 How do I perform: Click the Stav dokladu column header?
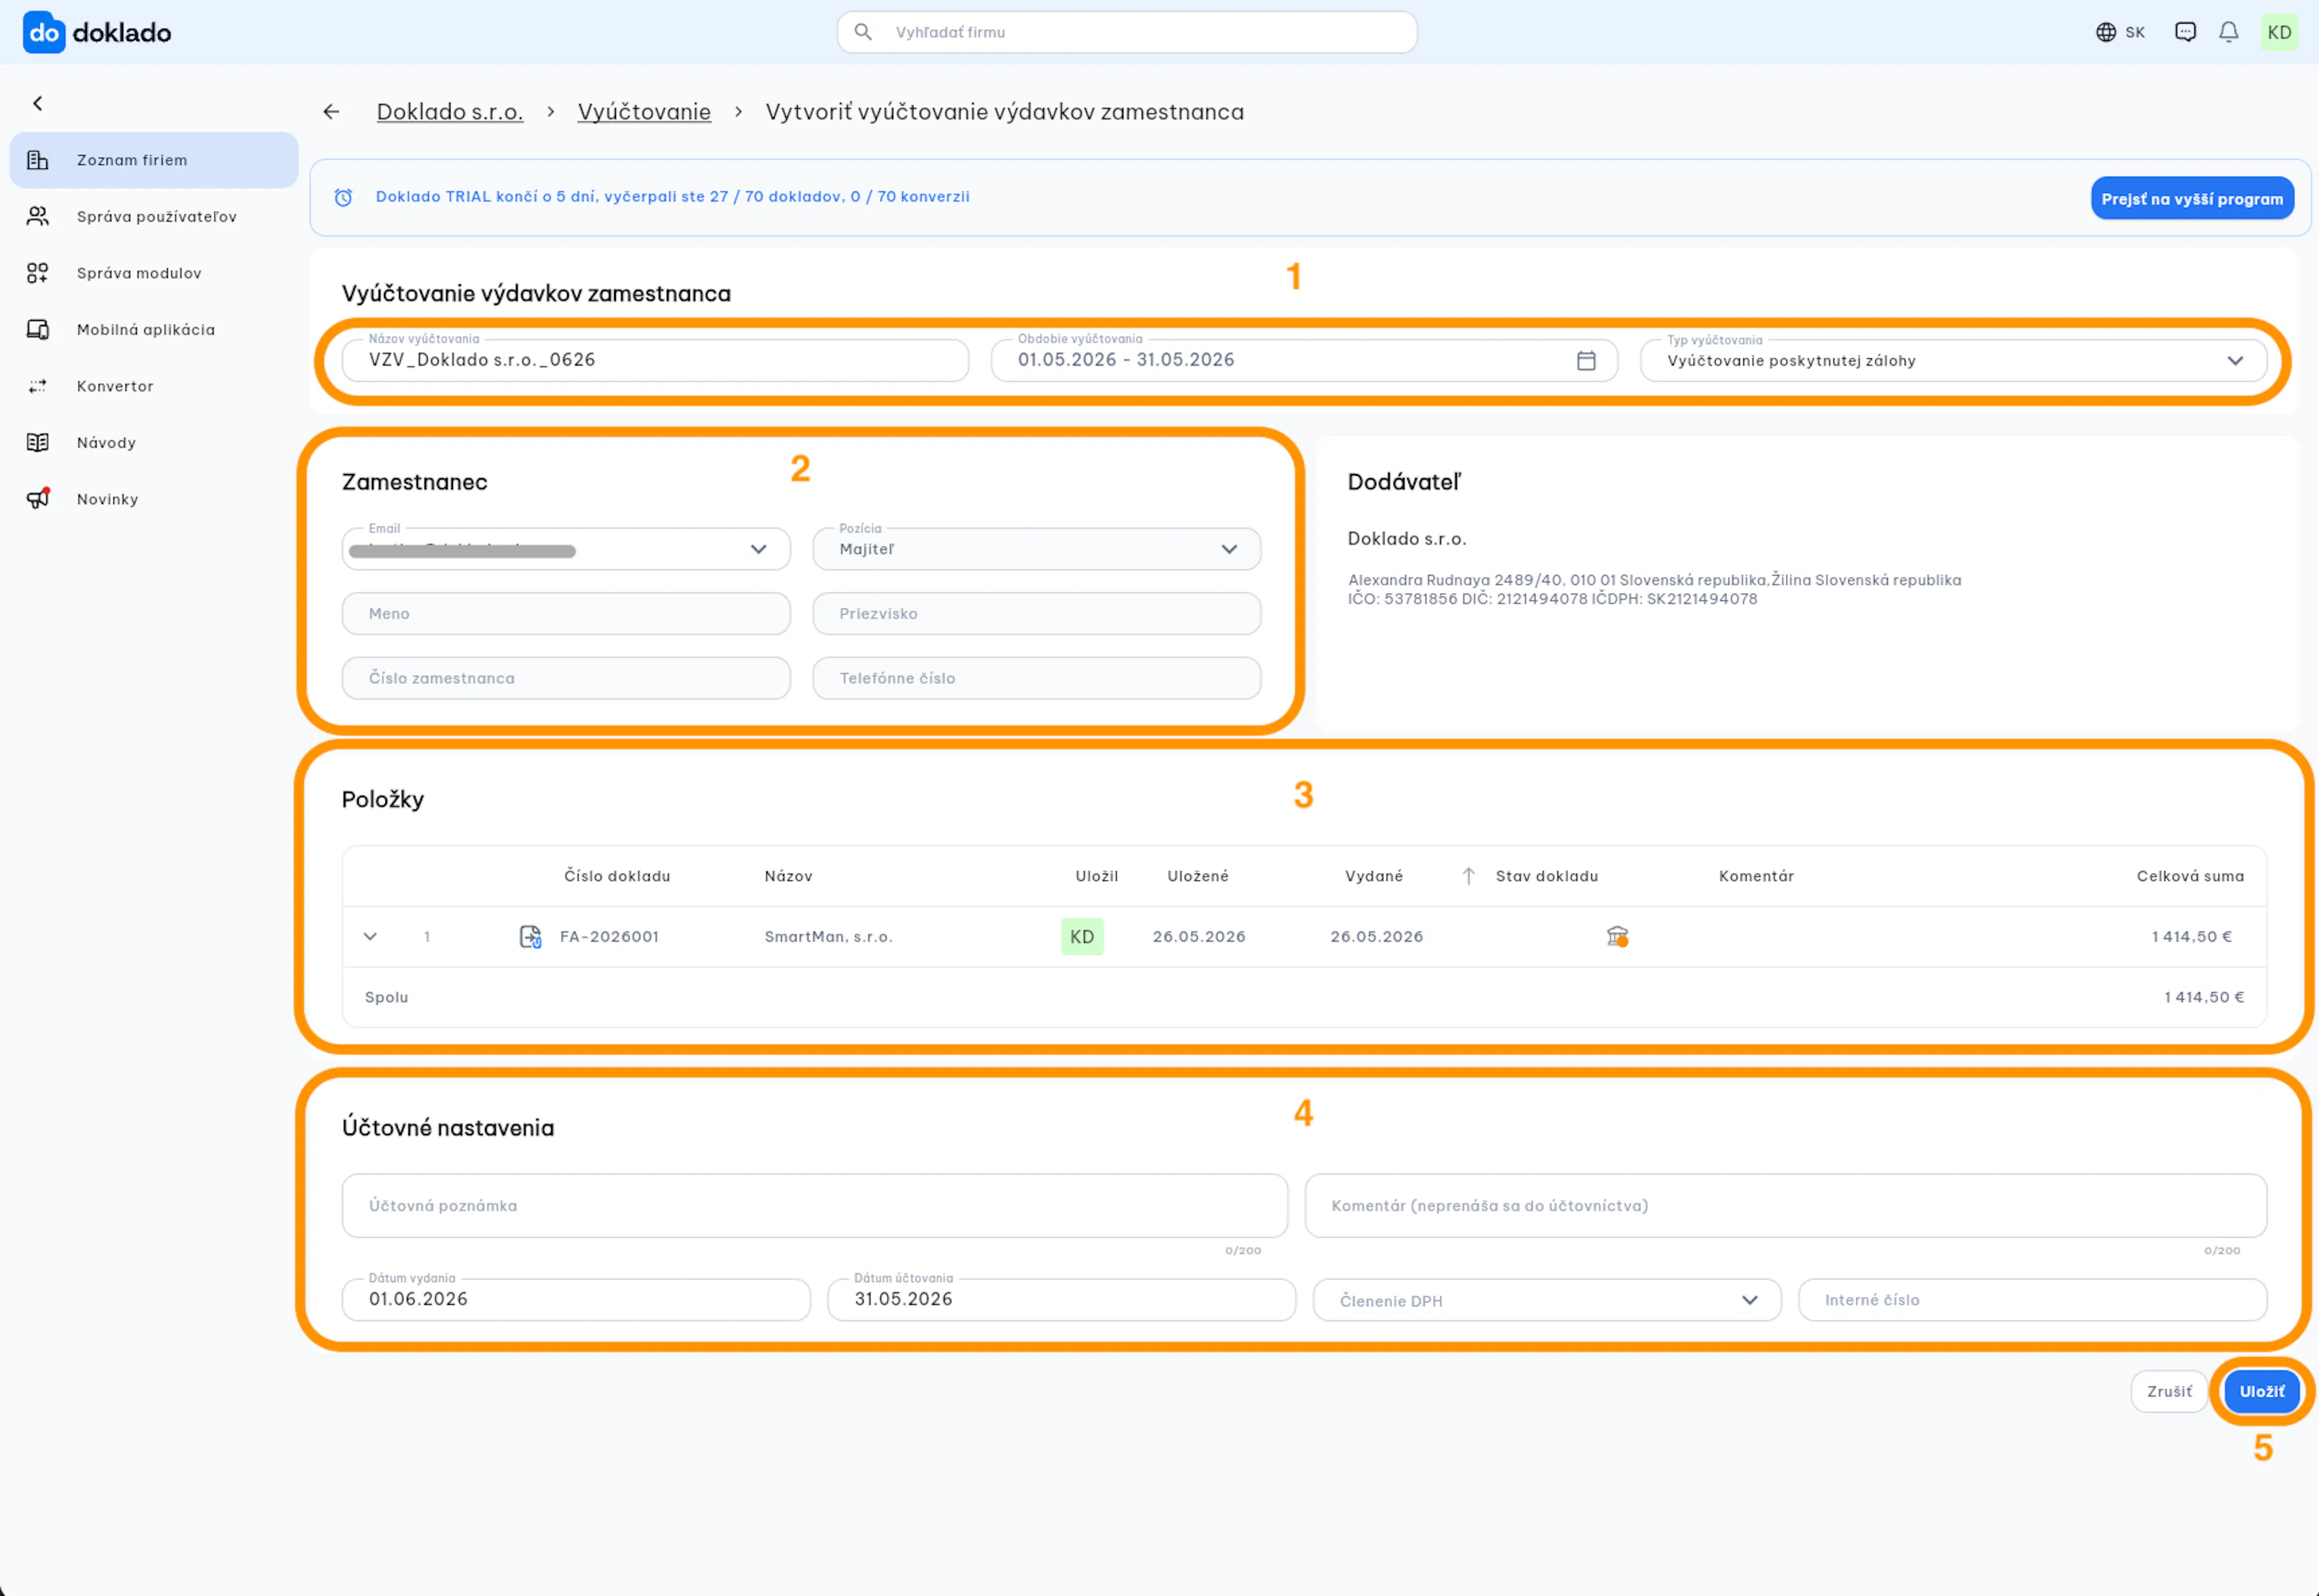click(x=1547, y=876)
